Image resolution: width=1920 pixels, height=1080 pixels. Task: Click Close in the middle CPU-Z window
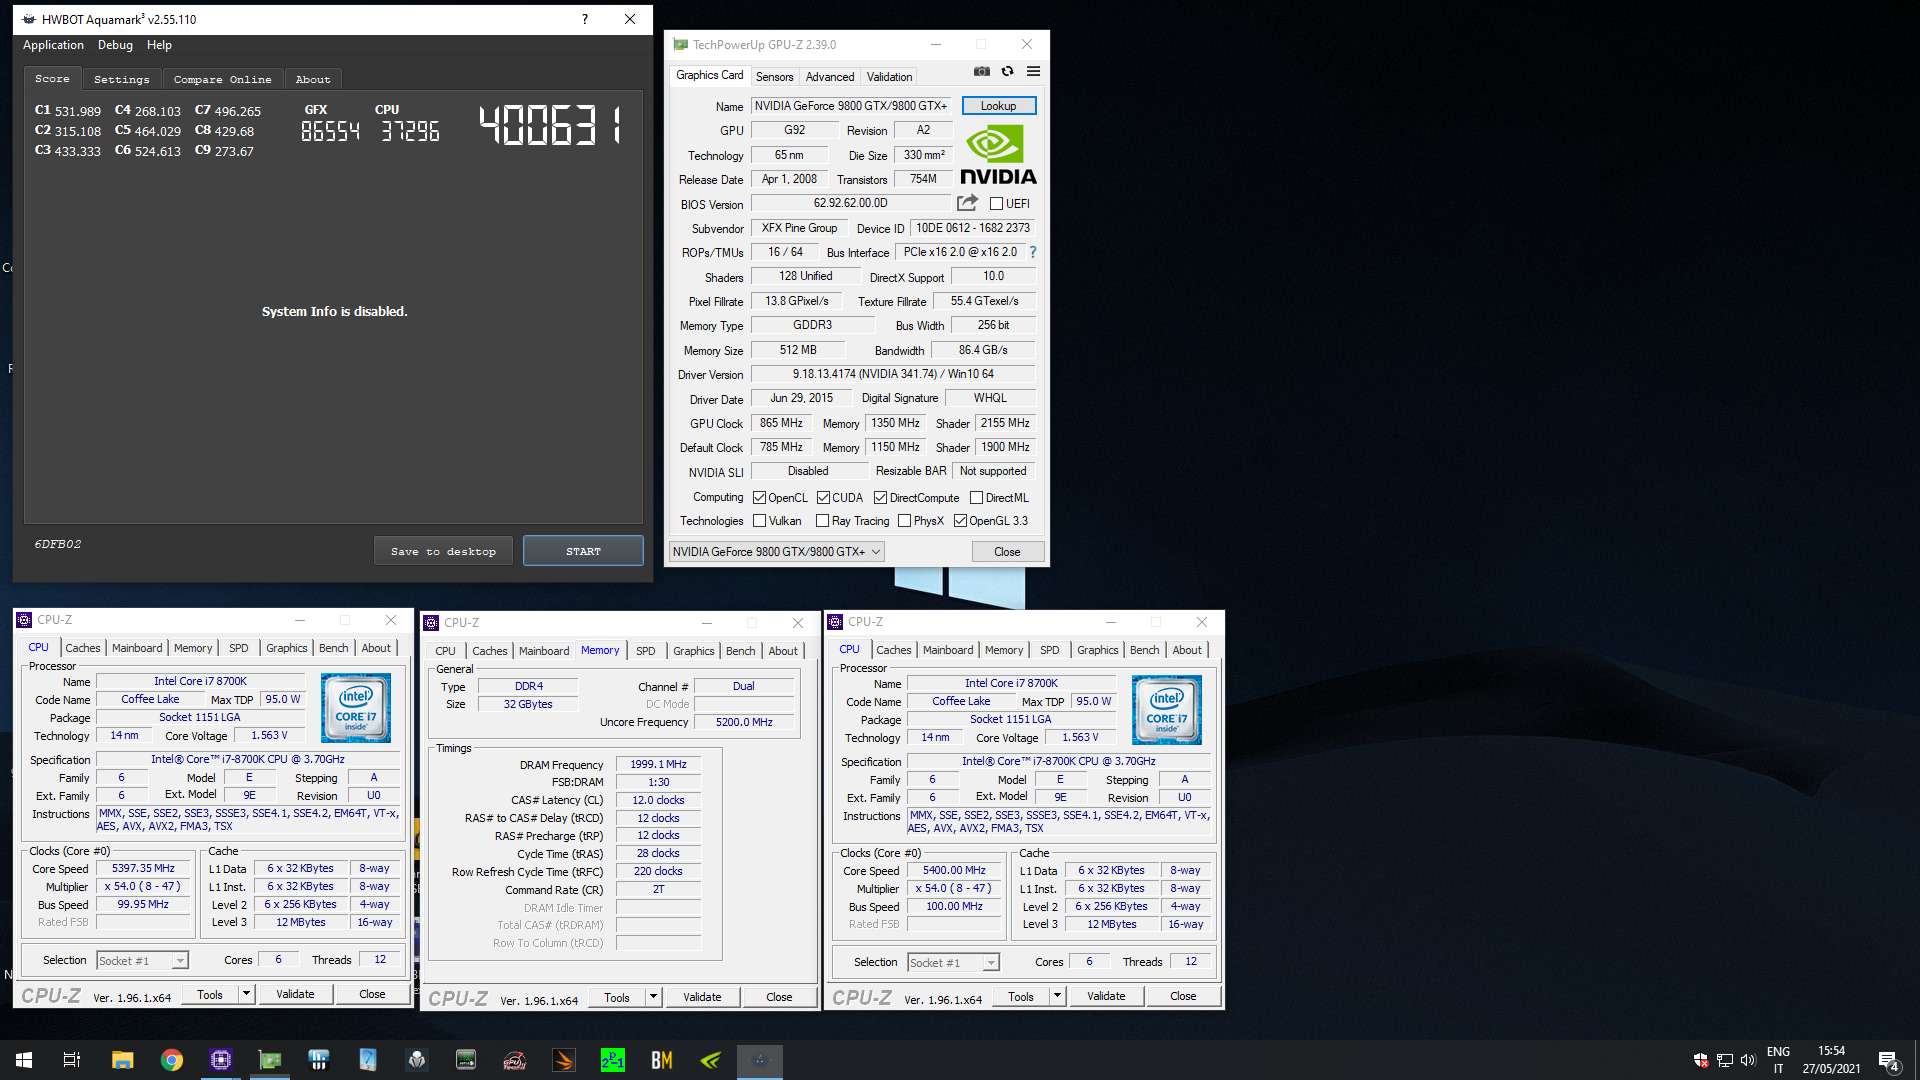[x=779, y=997]
